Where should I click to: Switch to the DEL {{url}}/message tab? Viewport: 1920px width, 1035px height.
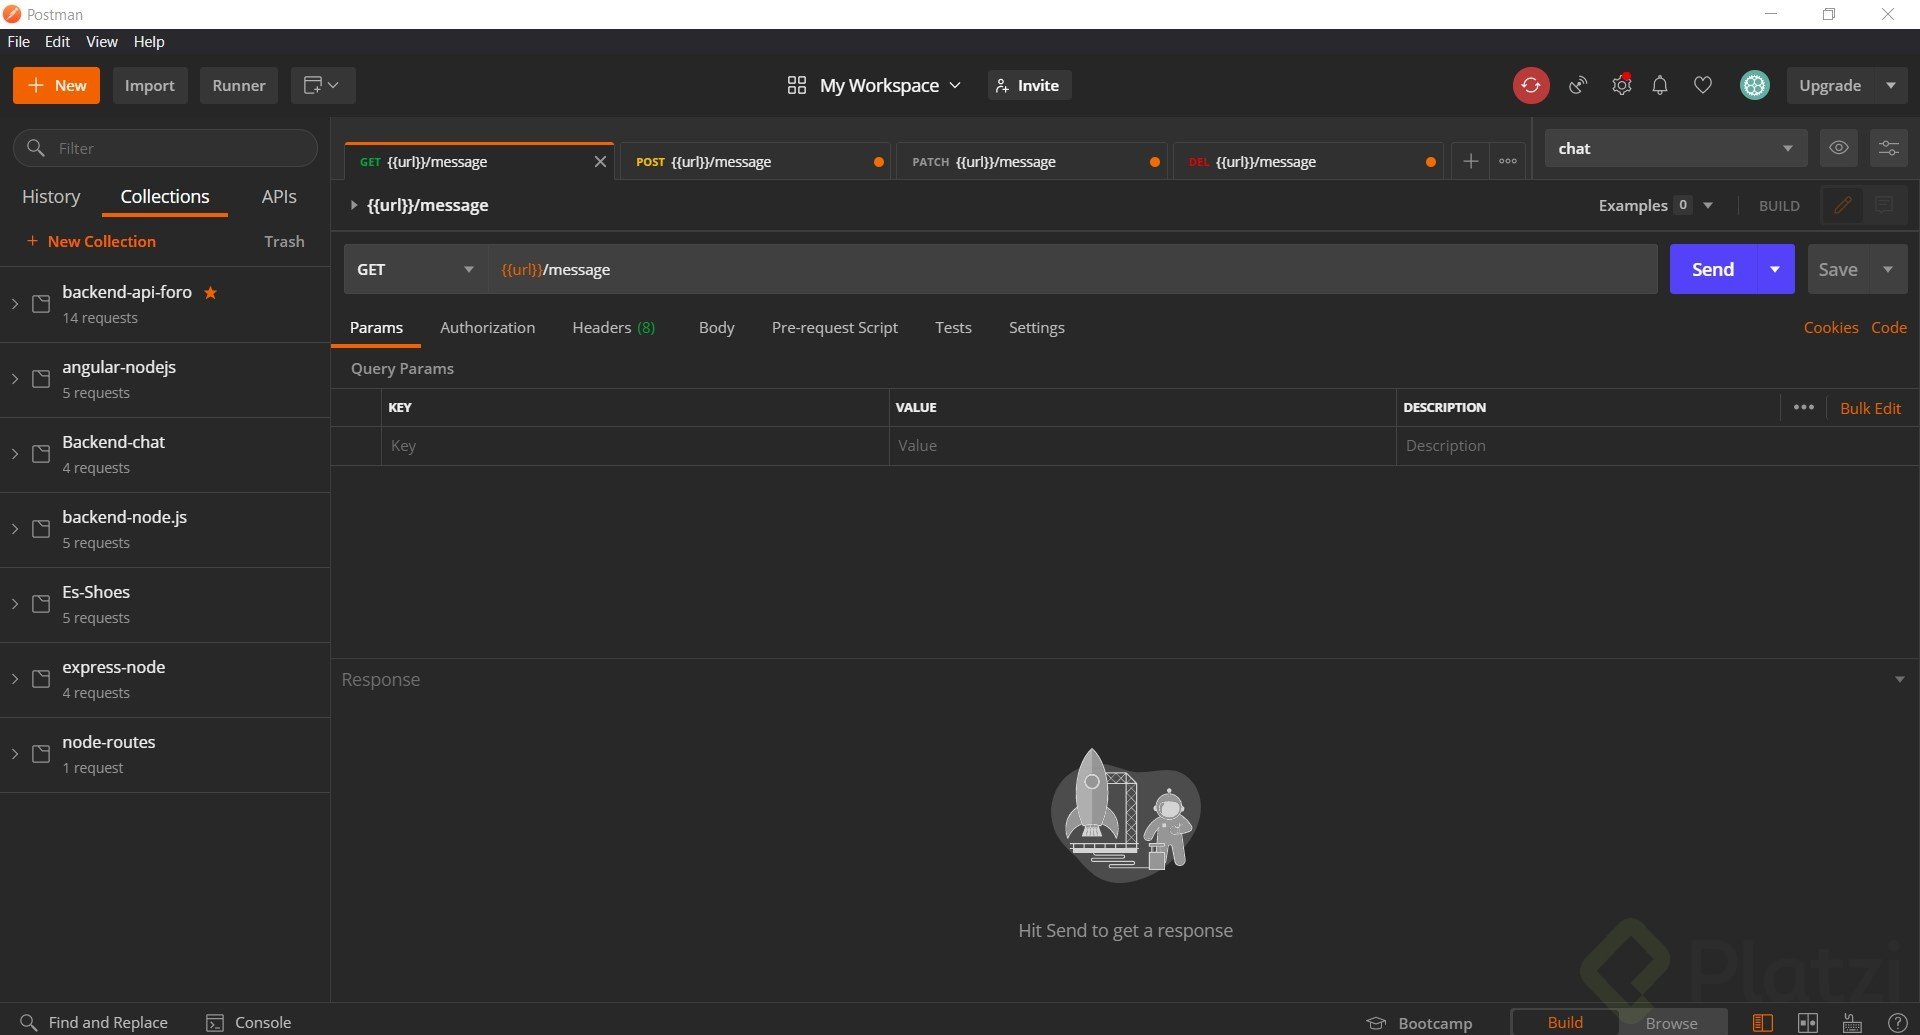(1307, 162)
